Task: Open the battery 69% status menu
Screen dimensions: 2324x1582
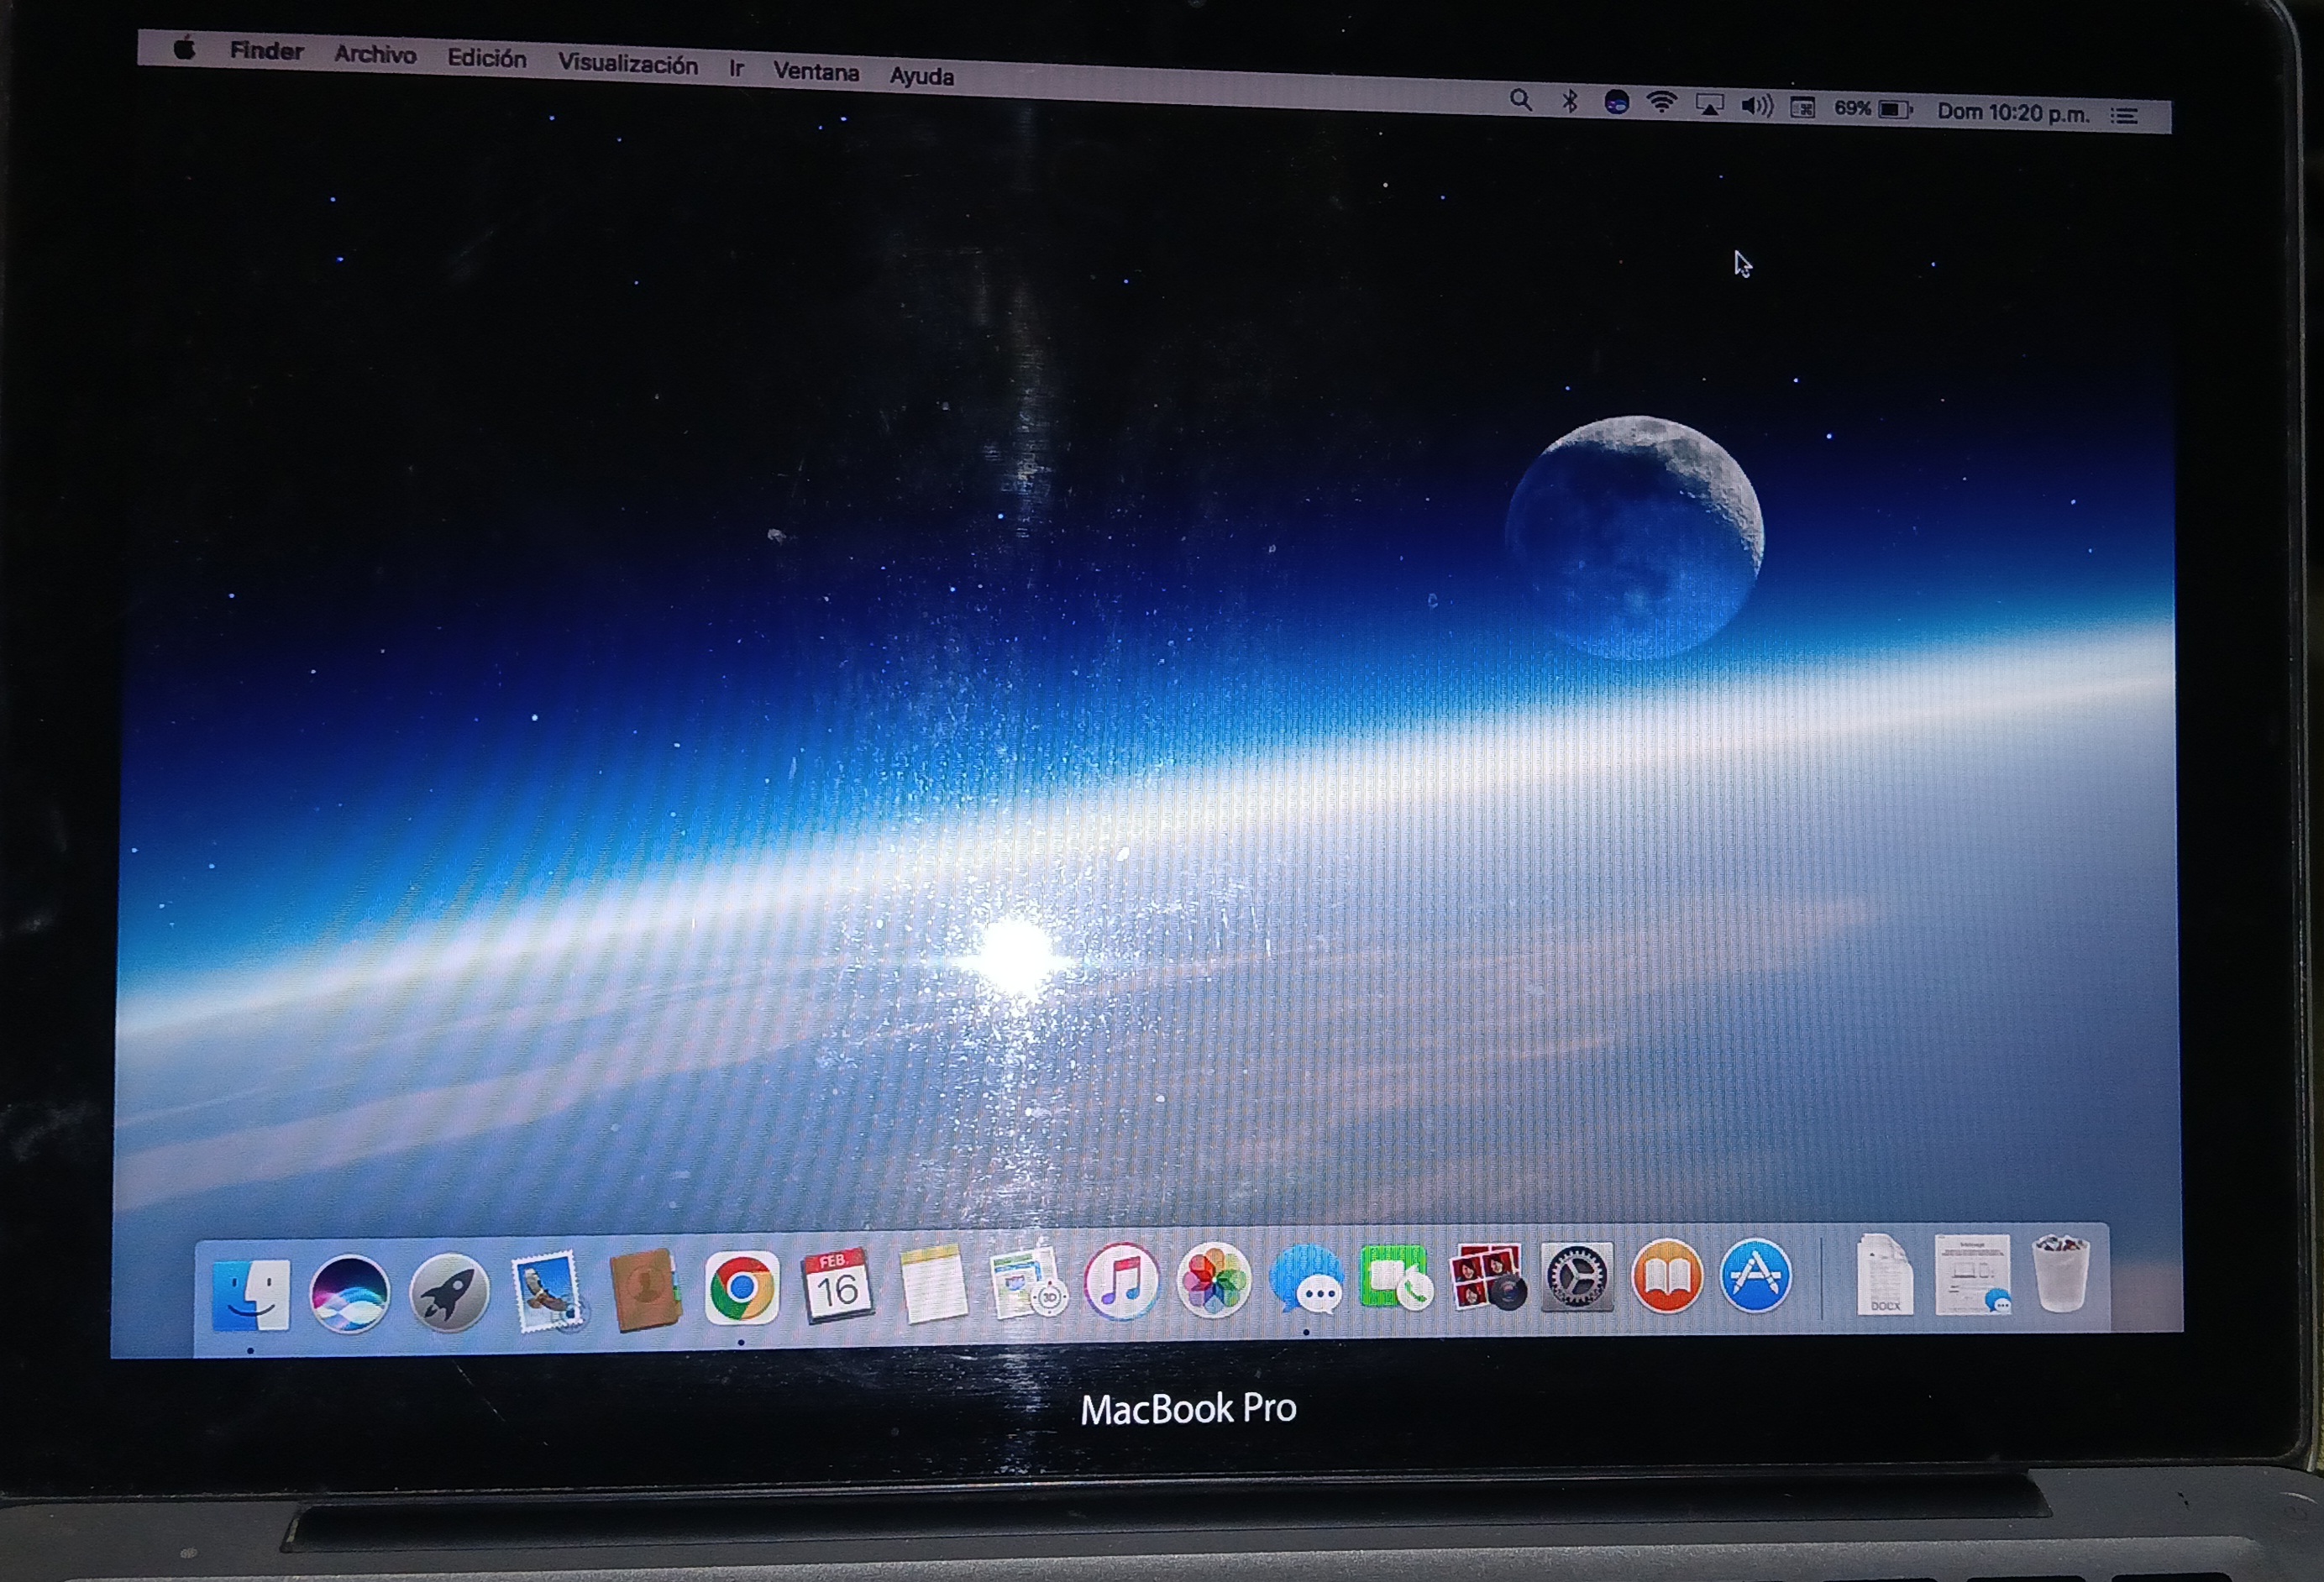Action: tap(1873, 108)
